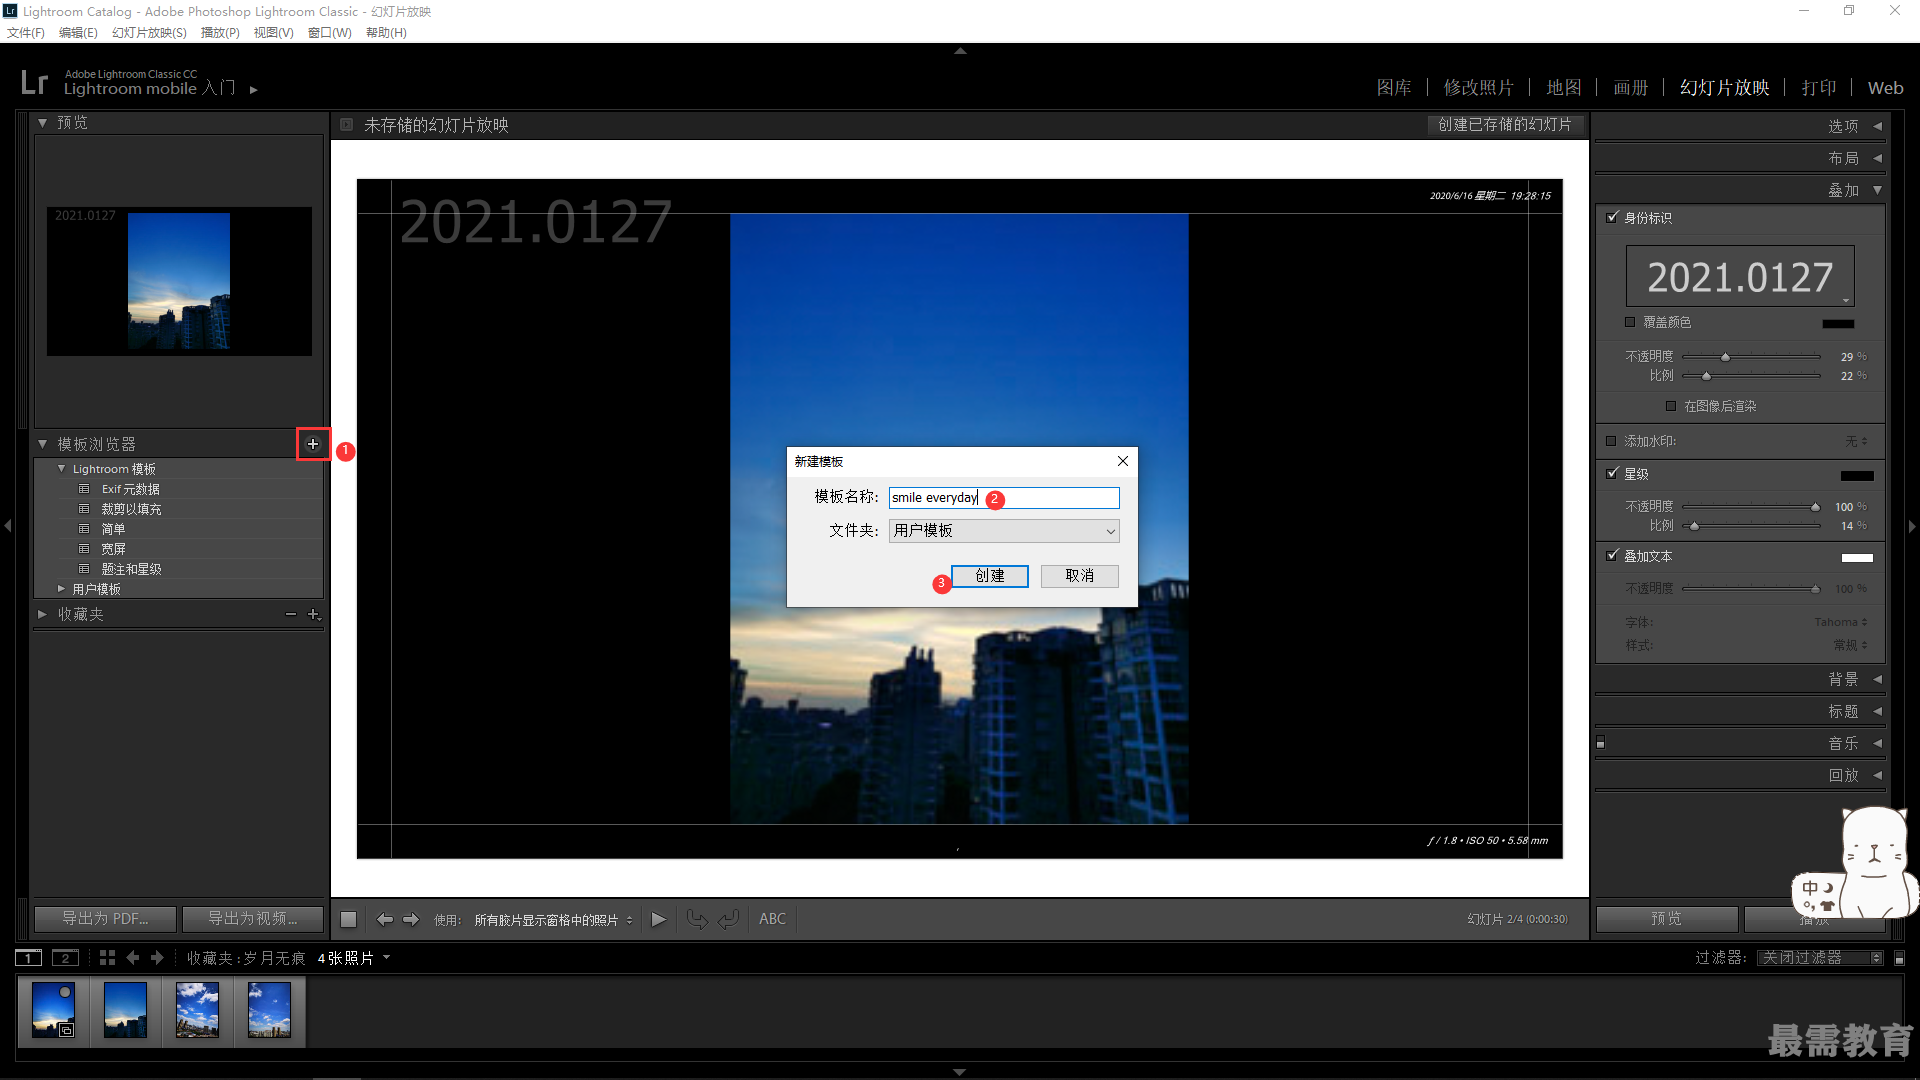This screenshot has height=1080, width=1920.
Task: Go forward arrow in filmstrip bar
Action: (157, 958)
